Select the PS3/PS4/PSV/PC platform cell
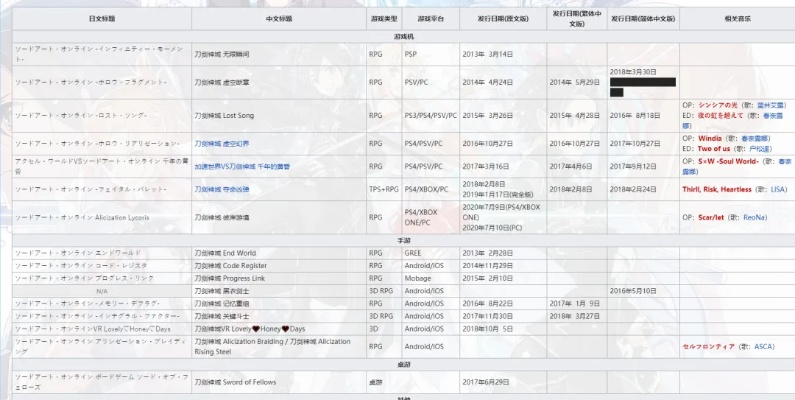This screenshot has width=795, height=400. pos(430,116)
